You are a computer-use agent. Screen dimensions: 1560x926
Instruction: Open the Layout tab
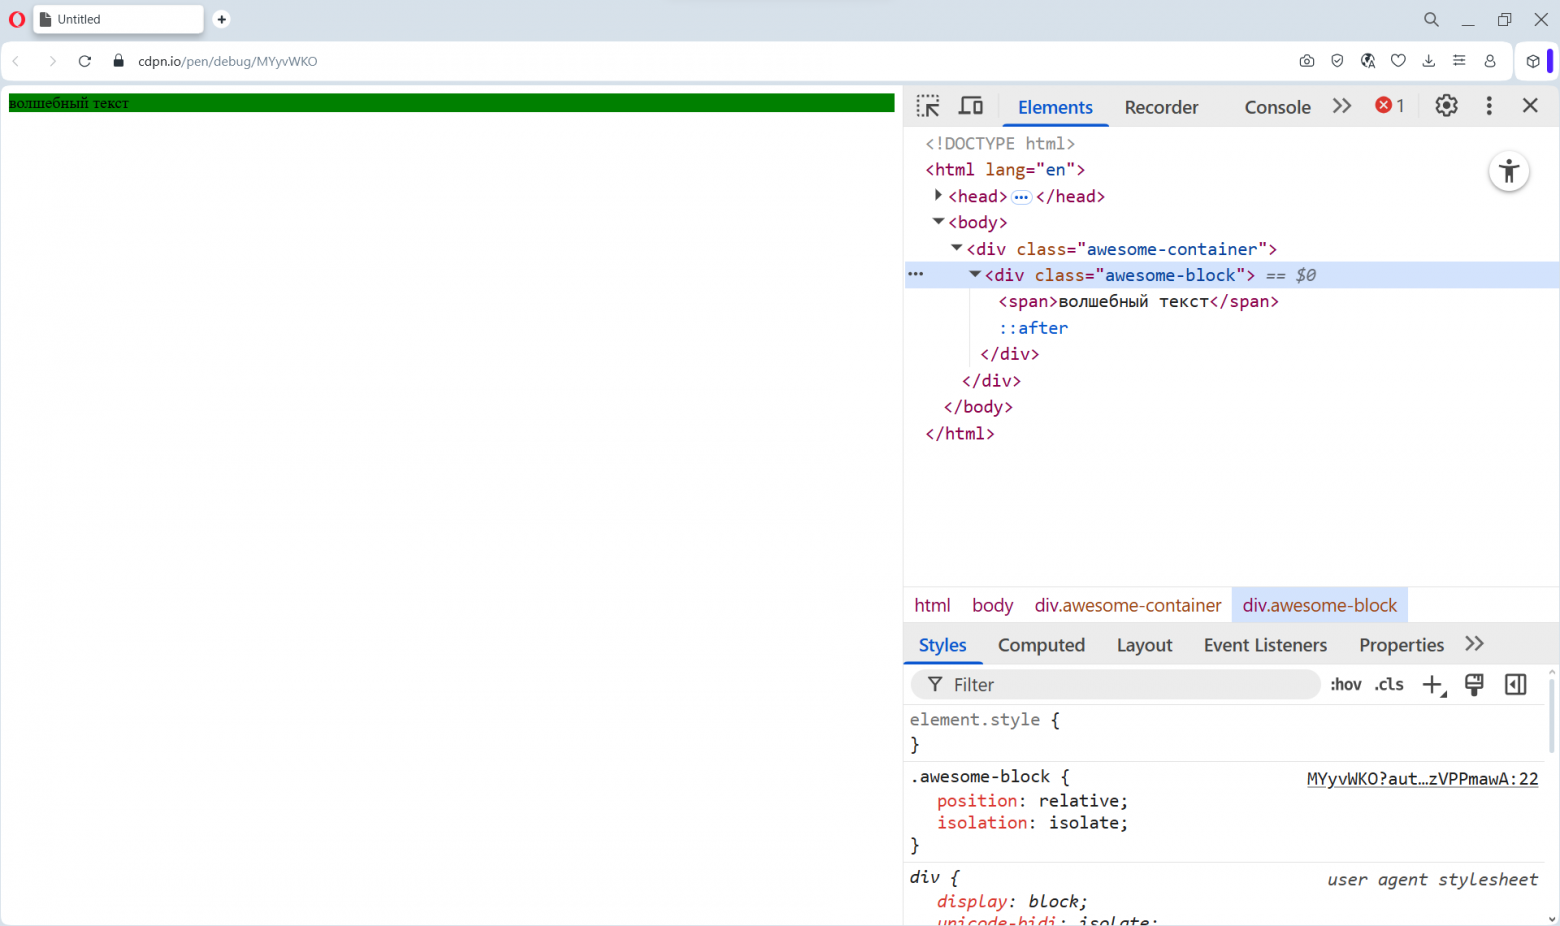[1144, 645]
